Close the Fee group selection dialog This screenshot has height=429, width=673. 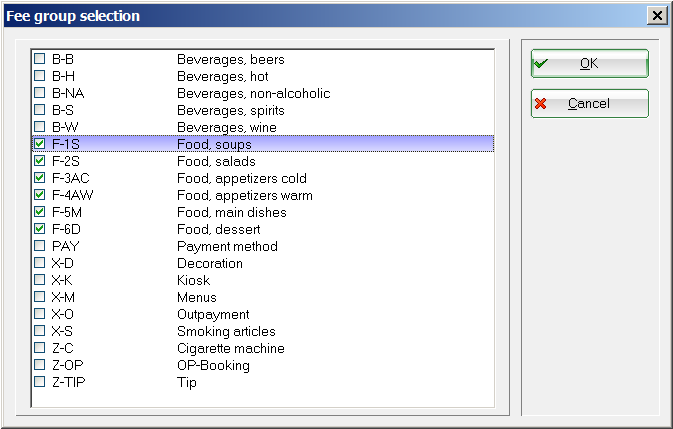[x=657, y=16]
